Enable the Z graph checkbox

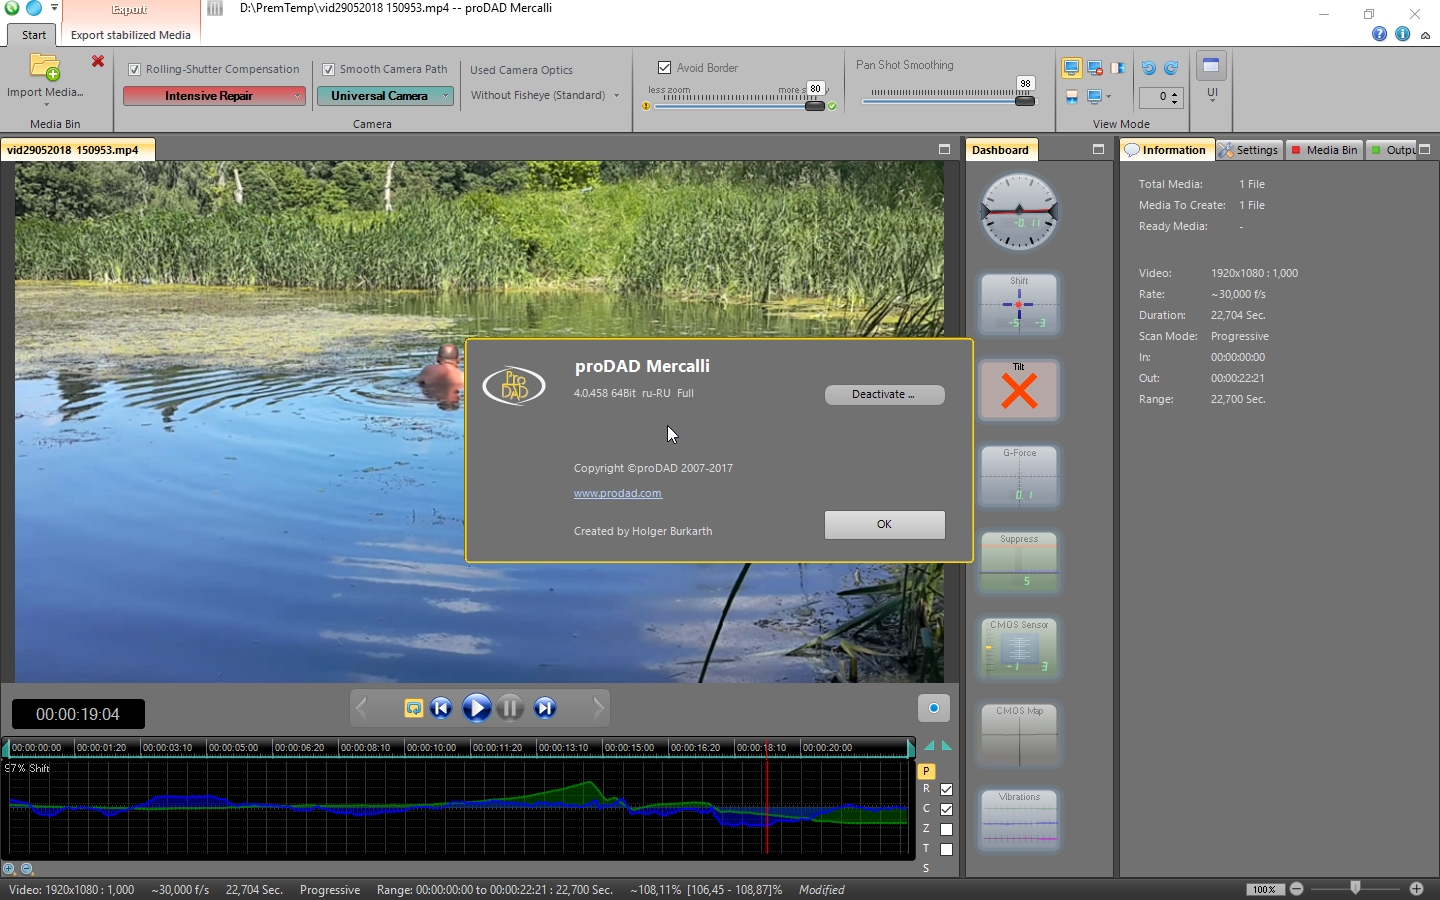coord(946,829)
